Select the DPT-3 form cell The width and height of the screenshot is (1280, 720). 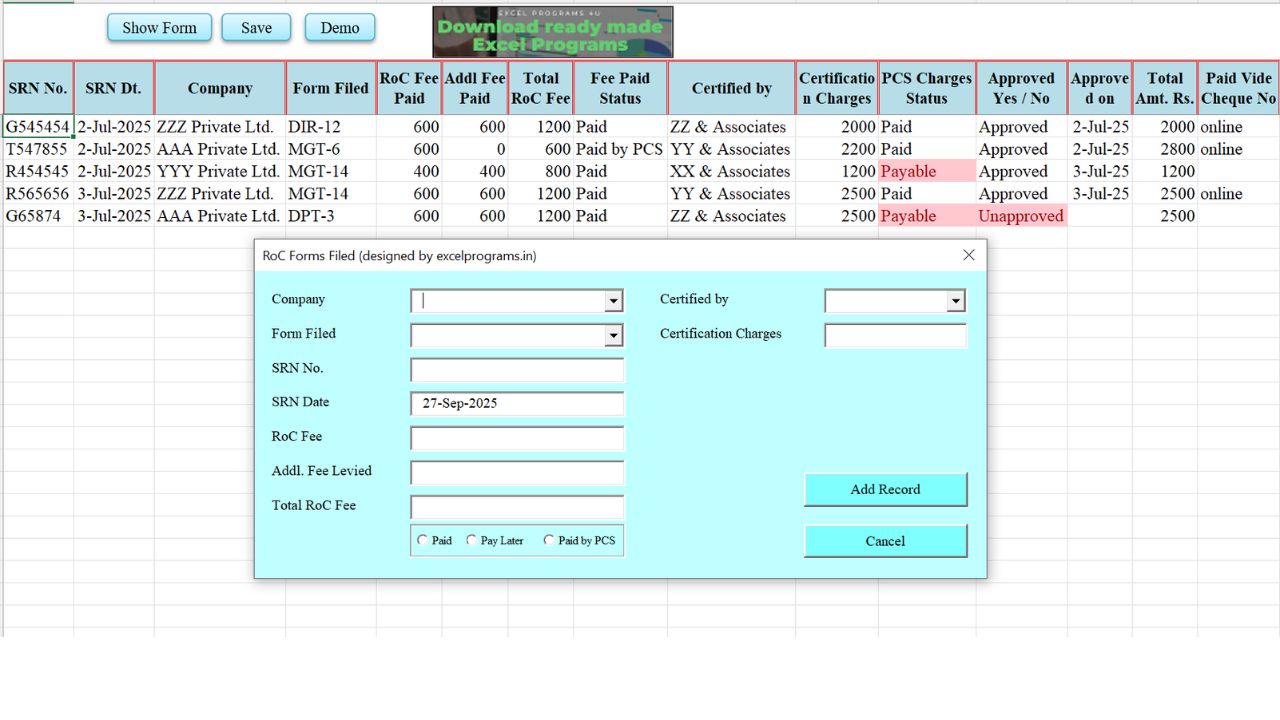click(x=331, y=216)
